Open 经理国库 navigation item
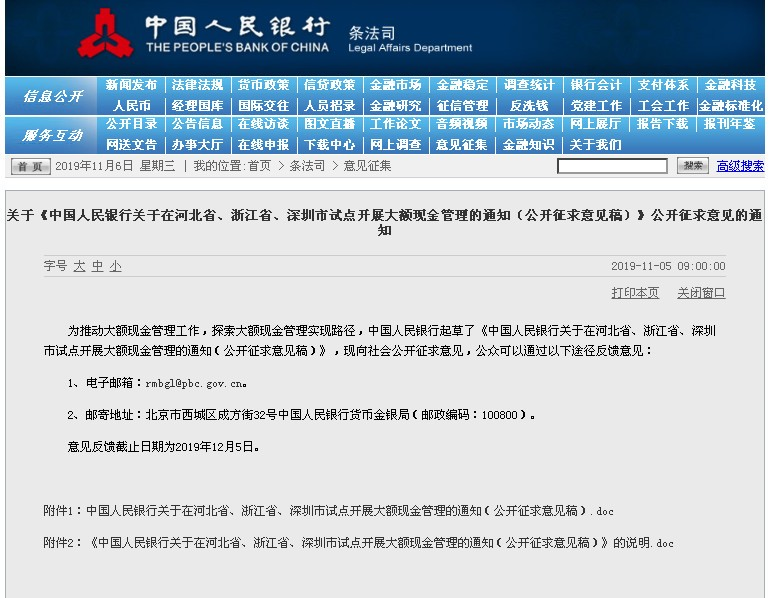The image size is (771, 598). coord(198,106)
